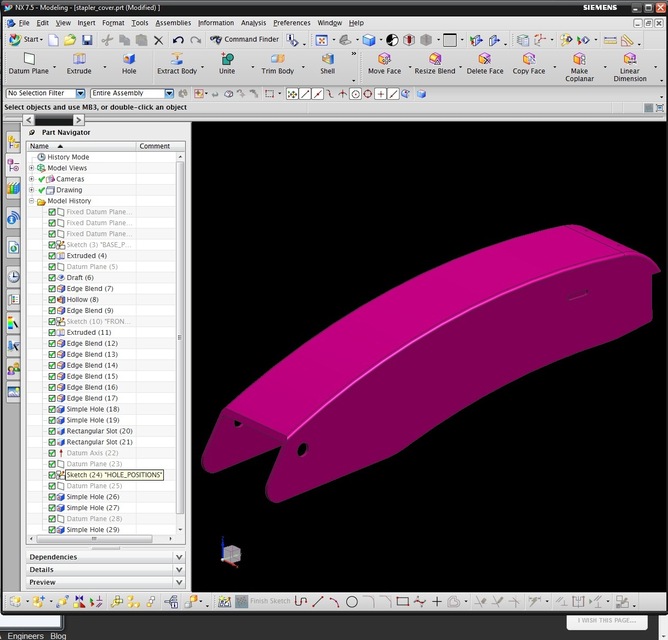668x640 pixels.
Task: Click the Start button
Action: 26,40
